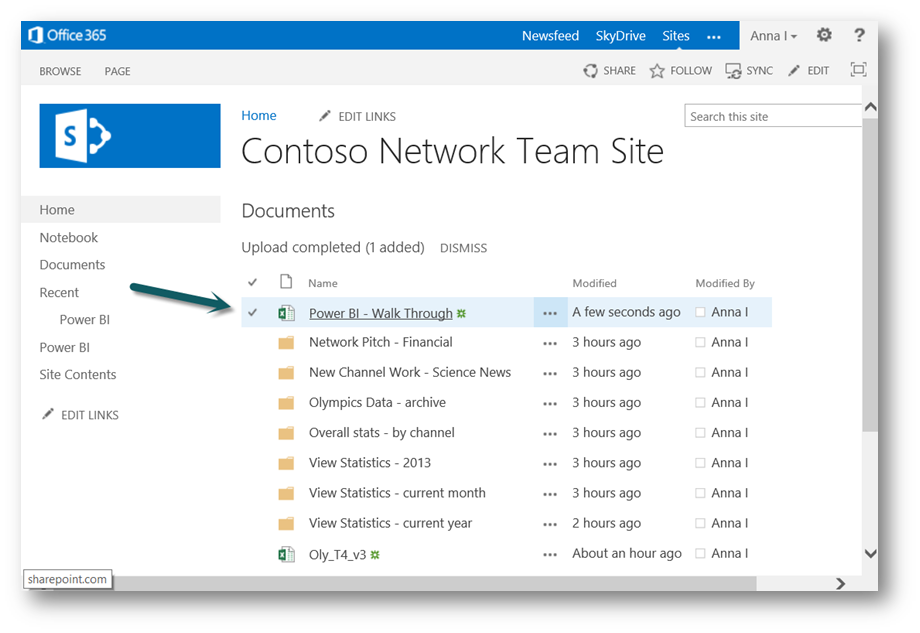
Task: Select Notebook in the left navigation
Action: pyautogui.click(x=69, y=238)
